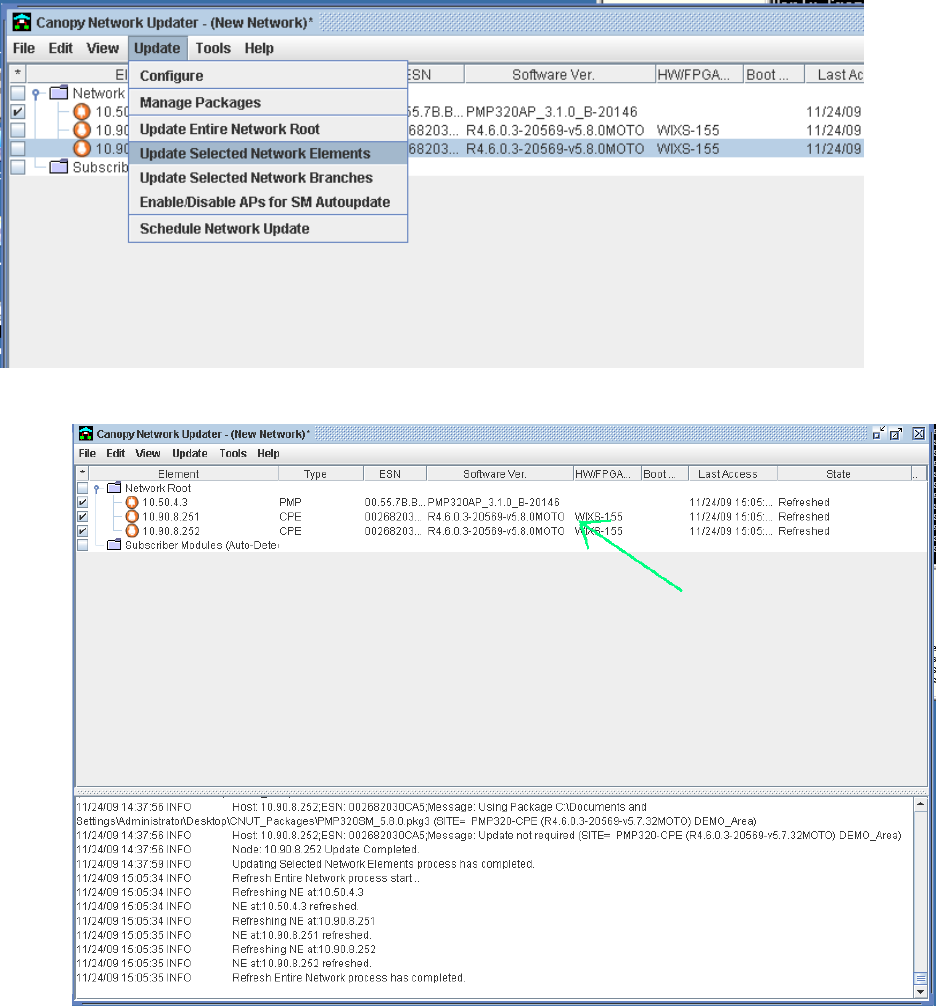The height and width of the screenshot is (1006, 936).
Task: Collapse the Network tree node in open-menu window
Action: (37, 94)
